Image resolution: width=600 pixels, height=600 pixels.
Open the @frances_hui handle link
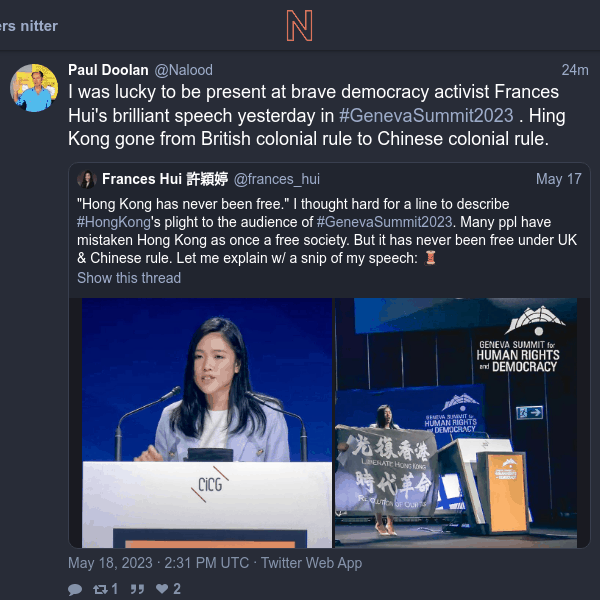pyautogui.click(x=277, y=179)
